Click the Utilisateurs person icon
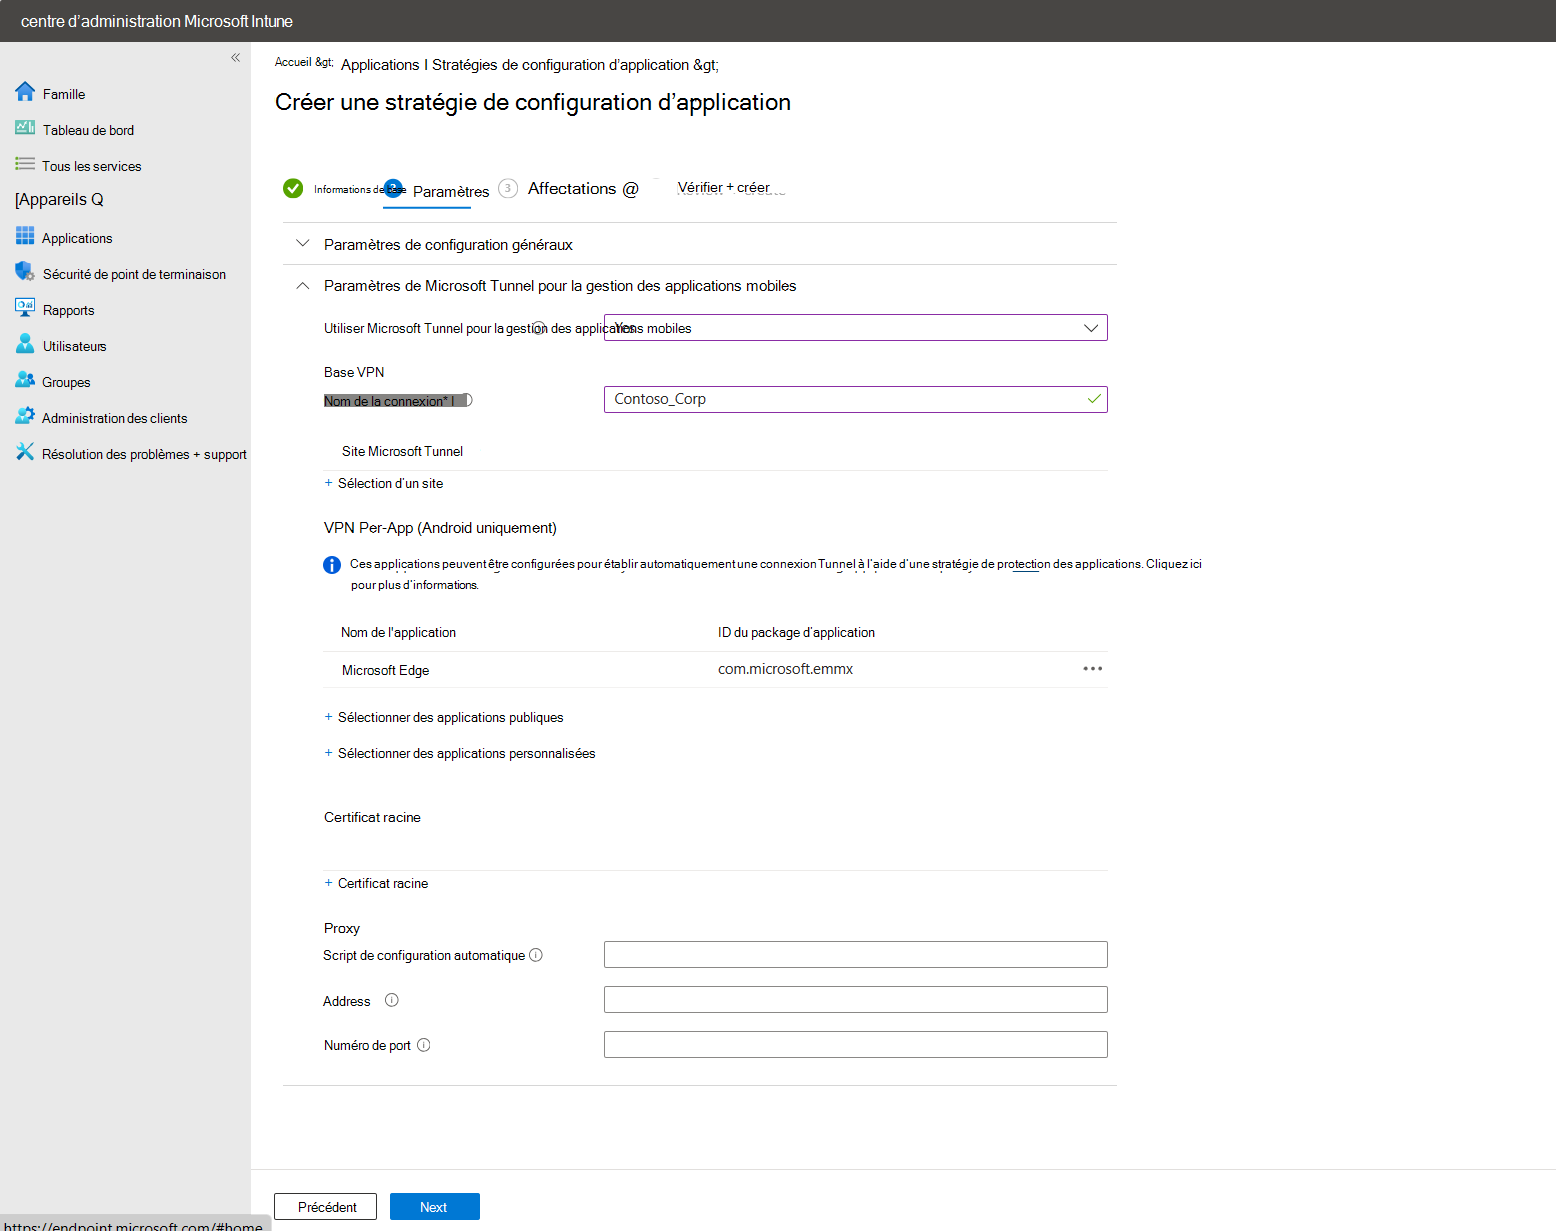 point(25,344)
